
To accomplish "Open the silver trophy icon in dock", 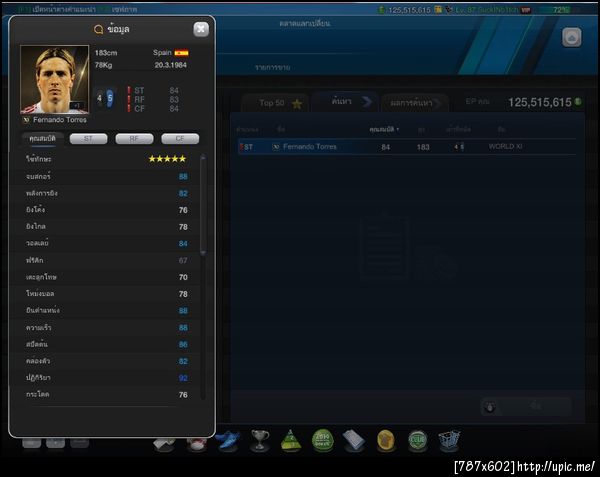I will click(x=260, y=440).
